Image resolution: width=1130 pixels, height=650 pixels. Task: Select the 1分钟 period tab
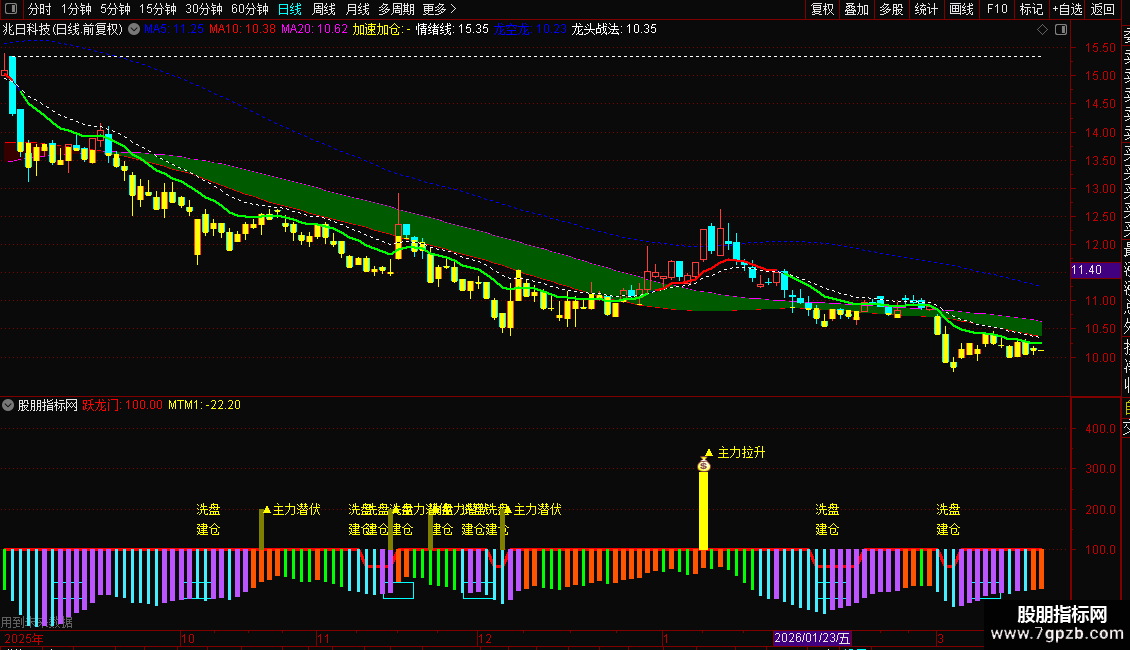76,9
